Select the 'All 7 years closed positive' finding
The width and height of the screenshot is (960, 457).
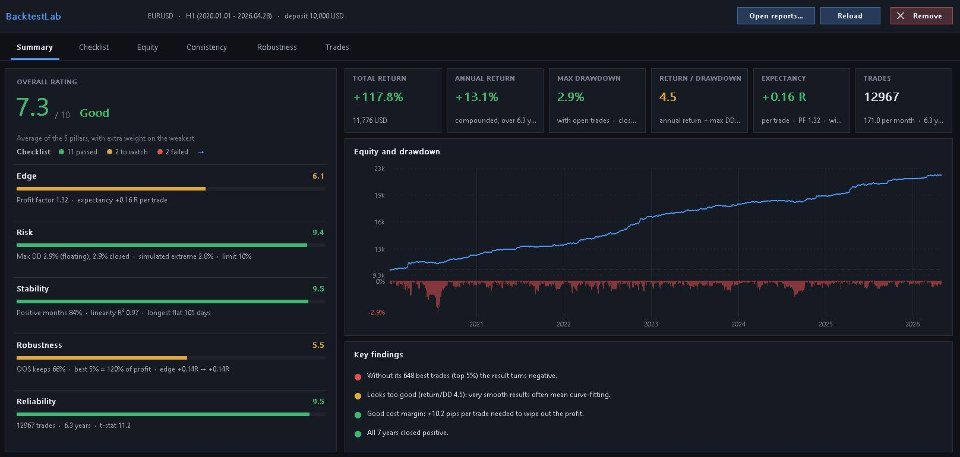[407, 433]
